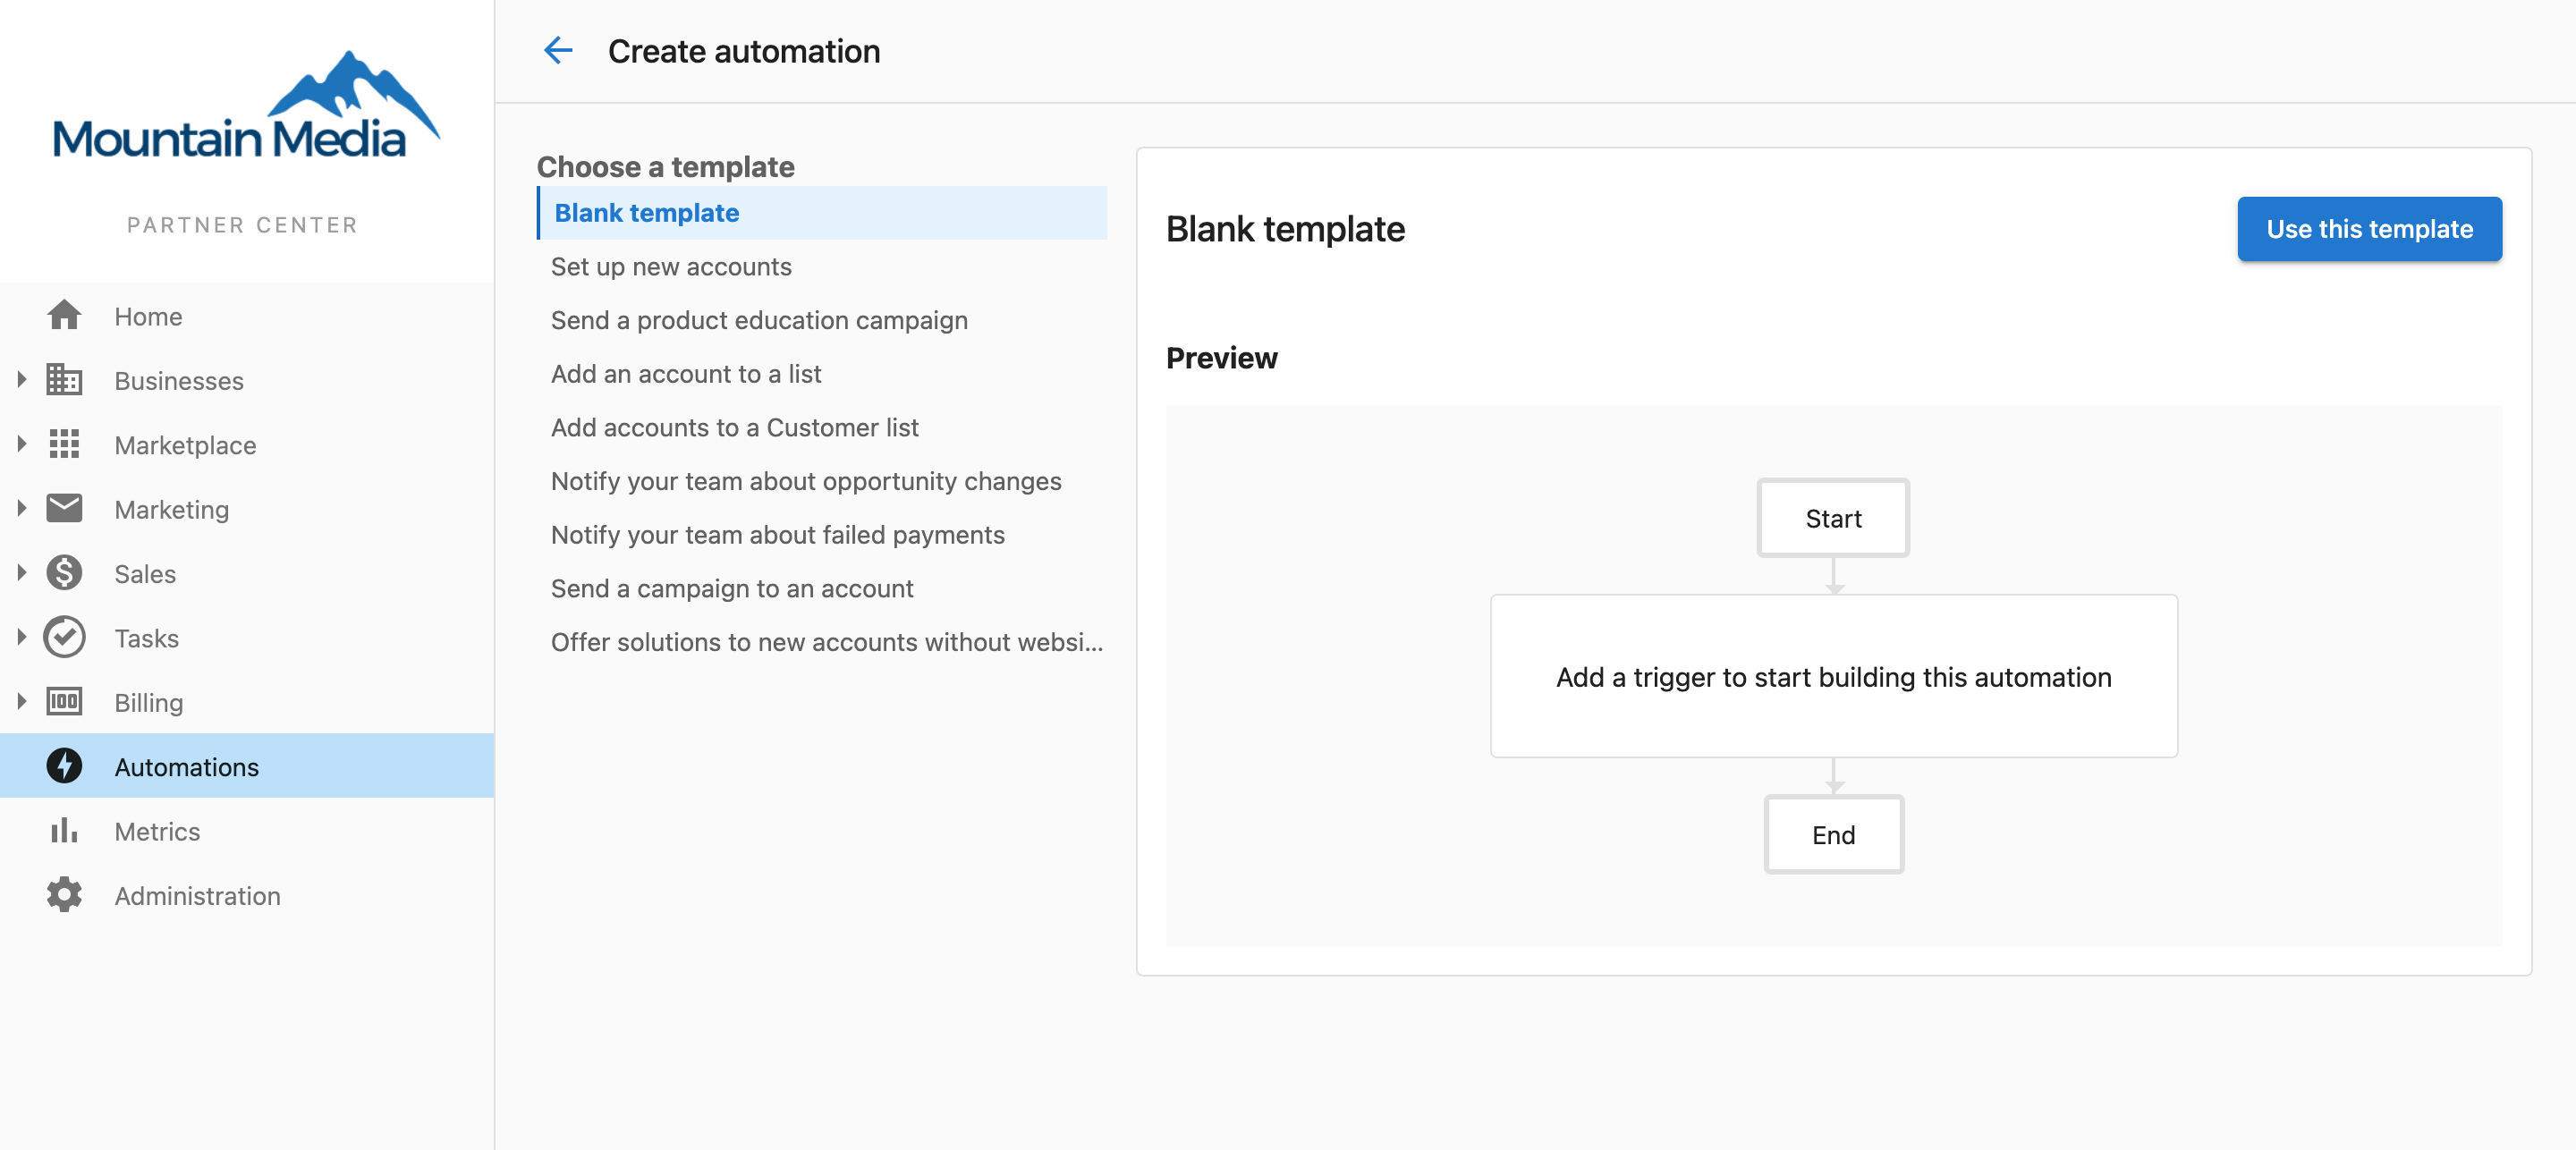Expand the Businesses section arrow
Image resolution: width=2576 pixels, height=1150 pixels.
click(22, 380)
